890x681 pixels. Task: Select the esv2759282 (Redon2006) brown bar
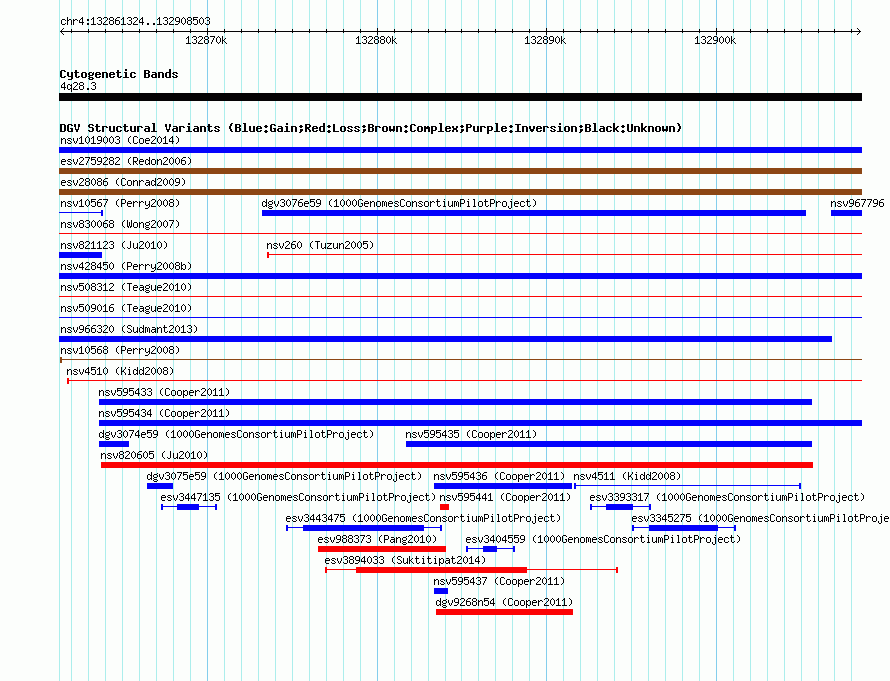point(460,171)
